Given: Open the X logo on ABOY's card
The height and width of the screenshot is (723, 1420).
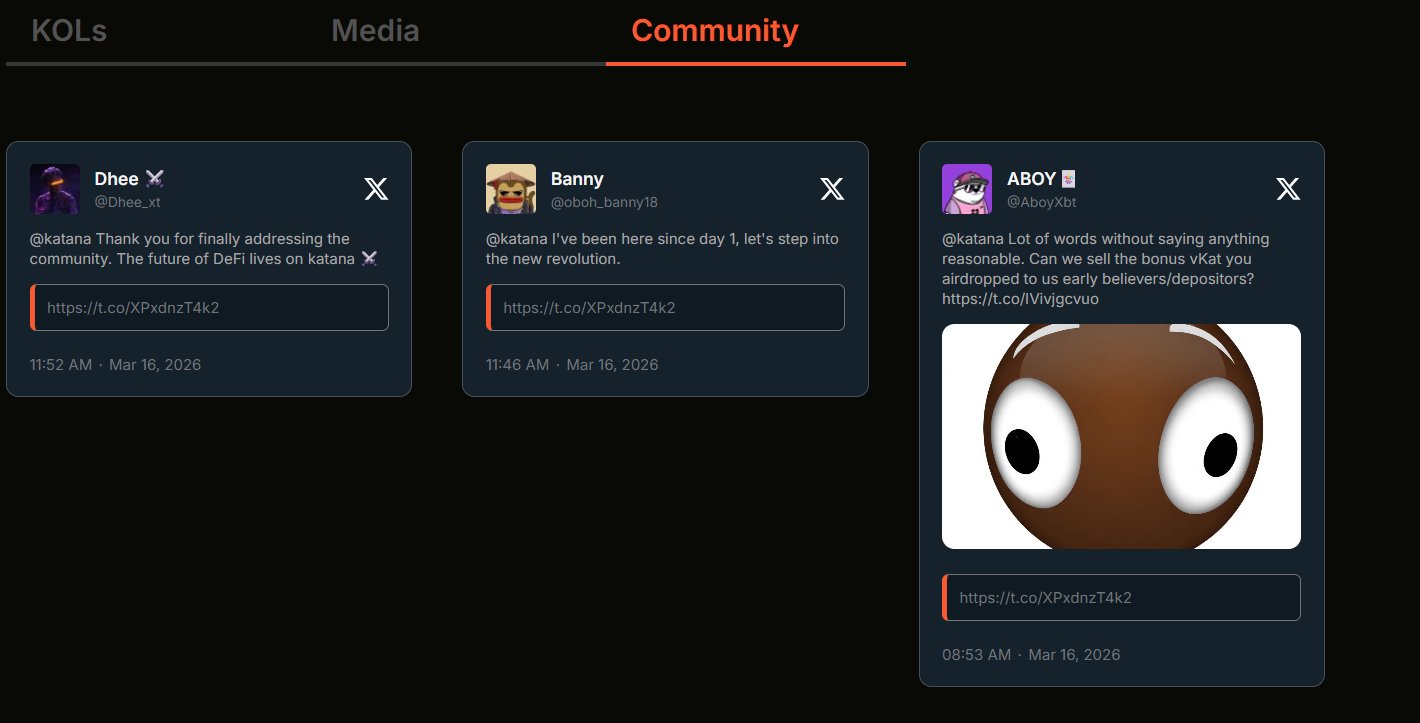Looking at the screenshot, I should (x=1288, y=189).
